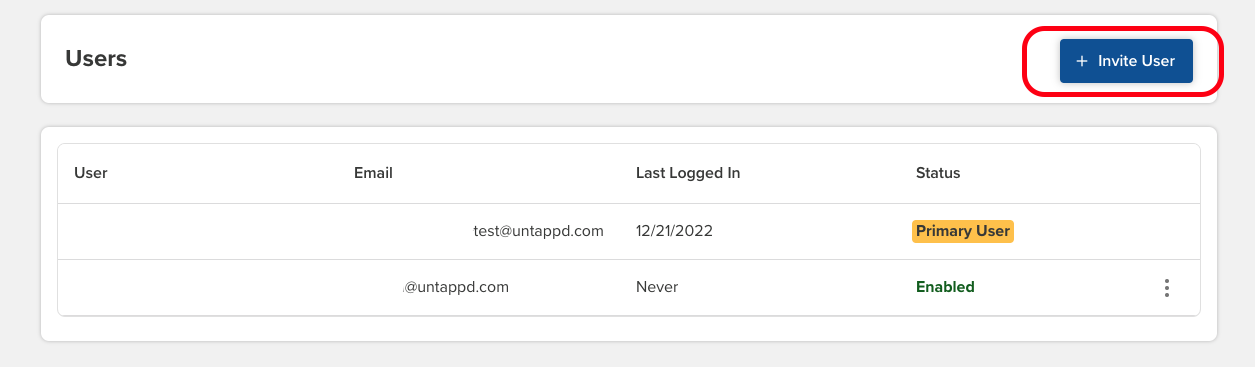Sort by the Status column header
Screen dimensions: 1255x367
pos(938,173)
